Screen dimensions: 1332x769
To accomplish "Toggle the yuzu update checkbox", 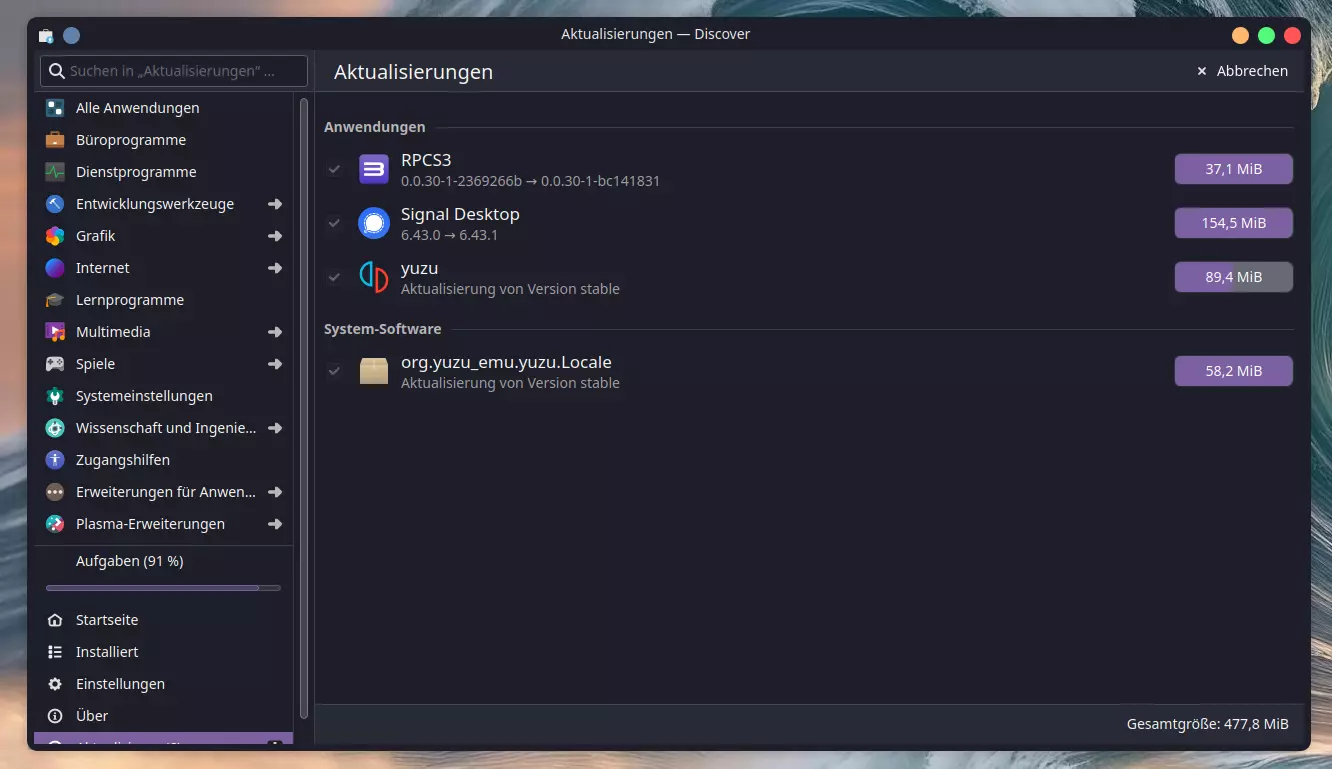I will (x=334, y=277).
